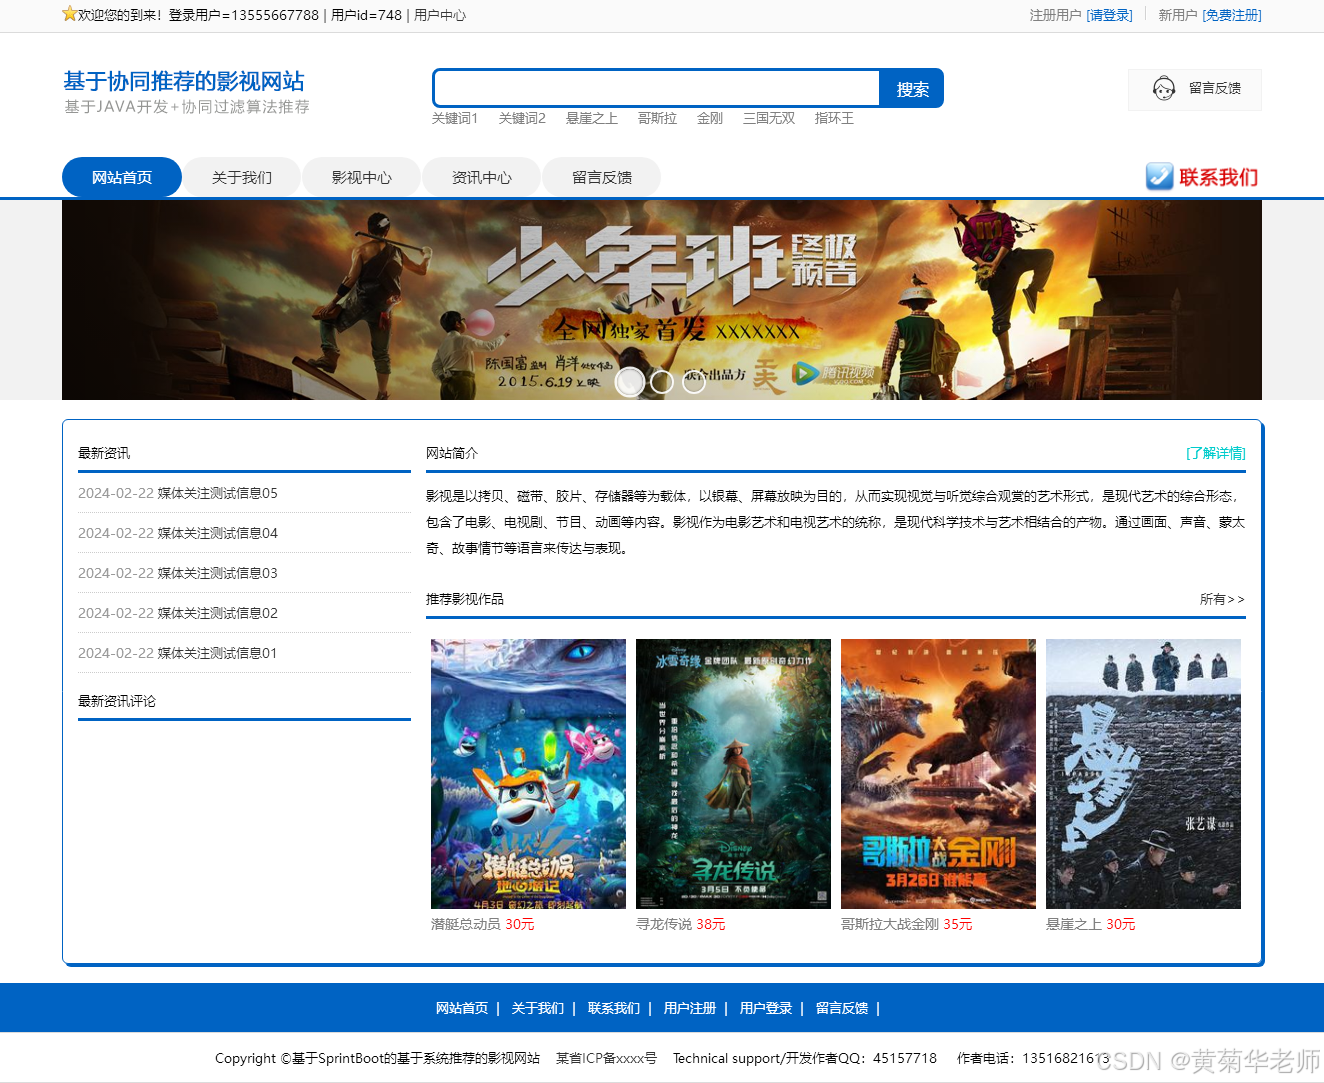Click inside the search input box

tap(655, 88)
